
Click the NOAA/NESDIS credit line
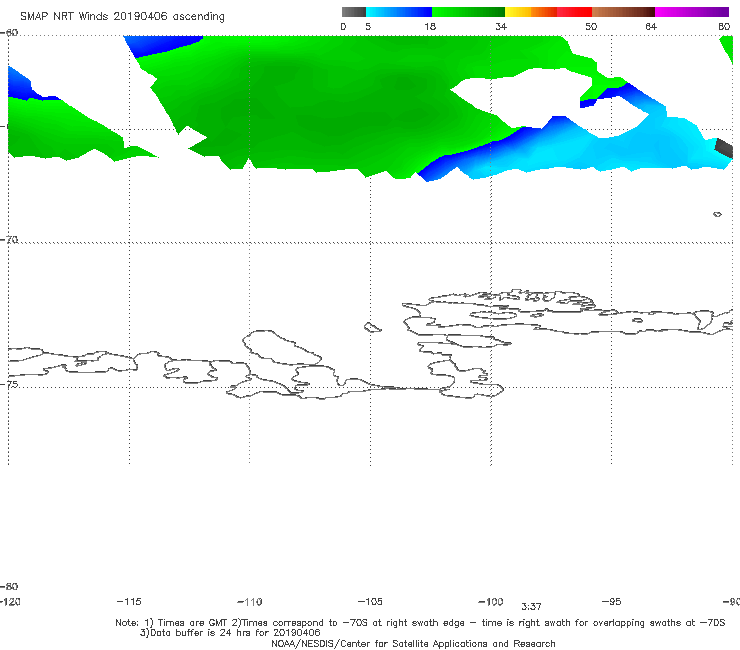coord(413,643)
